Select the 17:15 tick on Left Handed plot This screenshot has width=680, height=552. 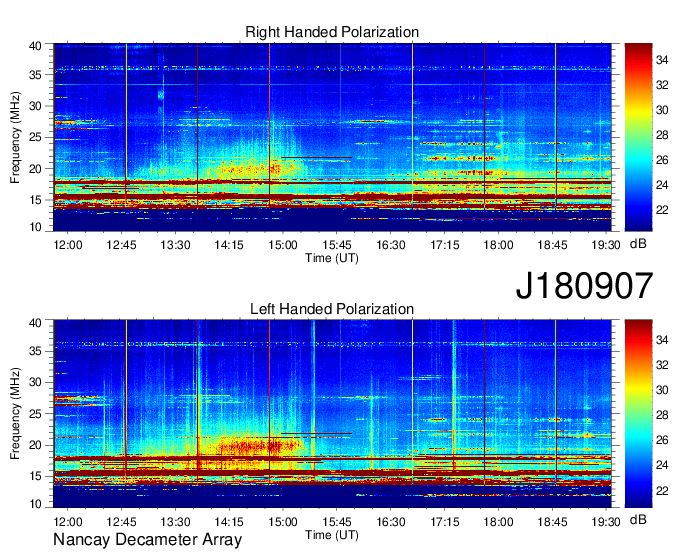click(445, 521)
